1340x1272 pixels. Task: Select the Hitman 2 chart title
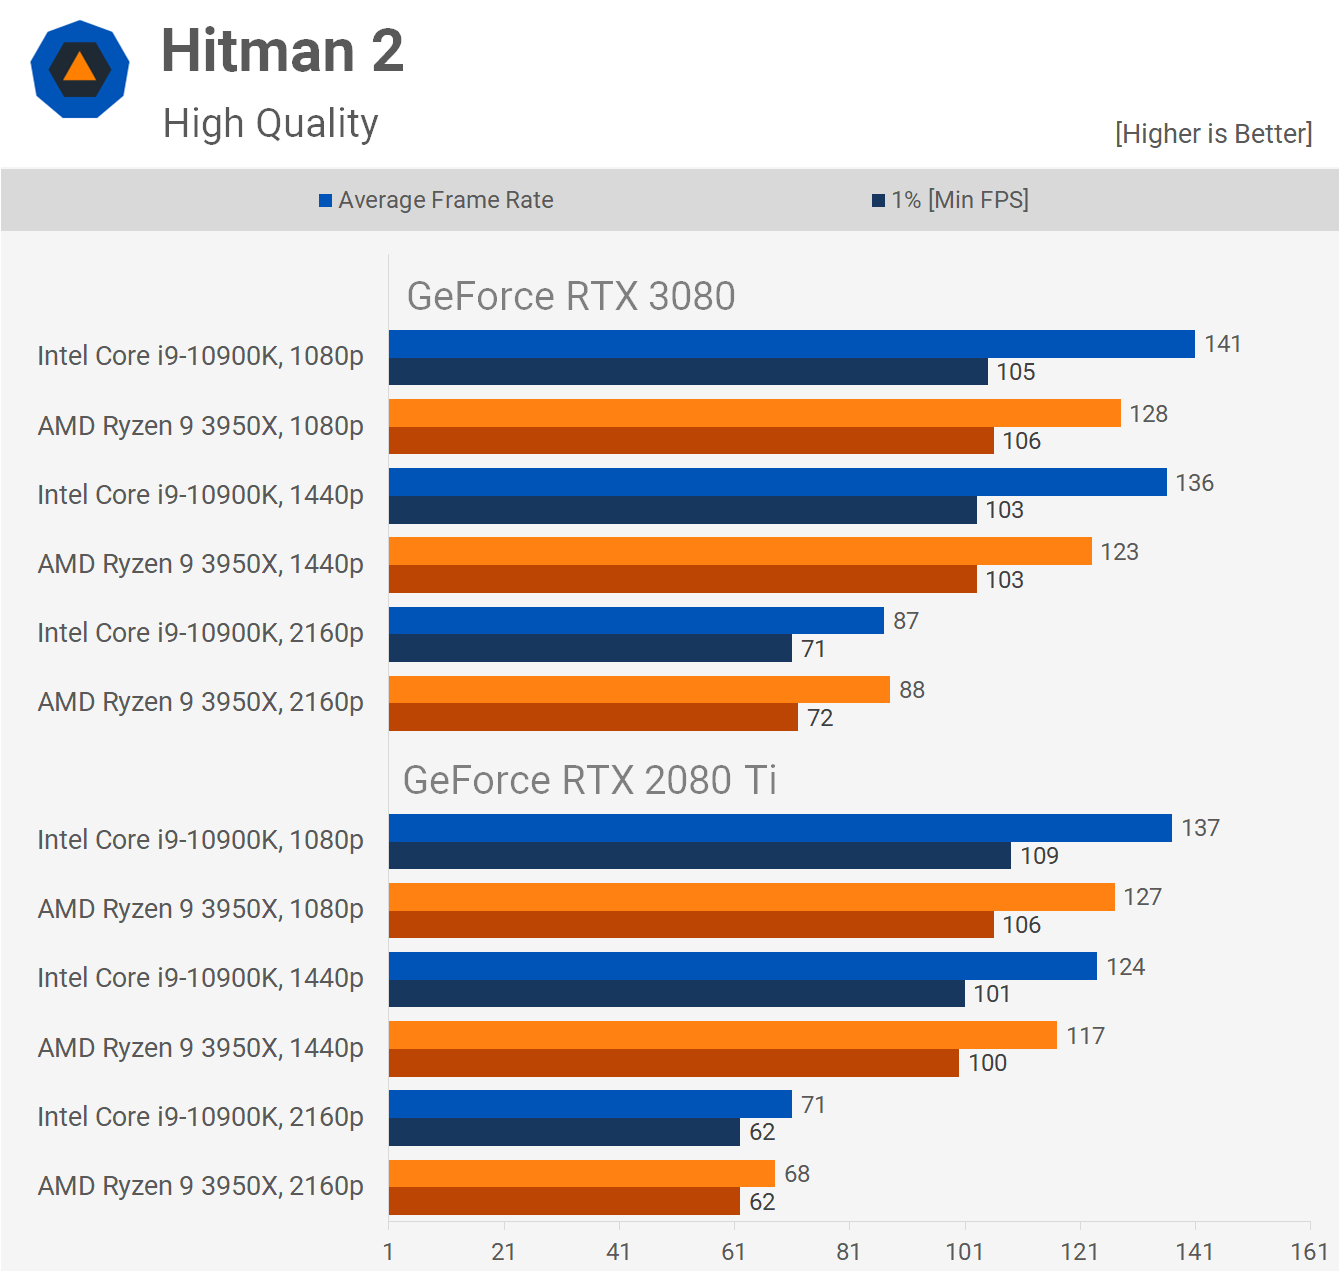[283, 50]
